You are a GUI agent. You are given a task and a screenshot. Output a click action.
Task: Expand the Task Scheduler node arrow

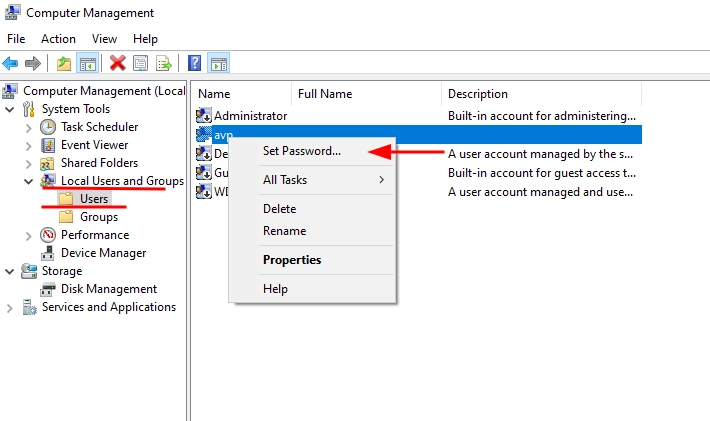point(28,127)
